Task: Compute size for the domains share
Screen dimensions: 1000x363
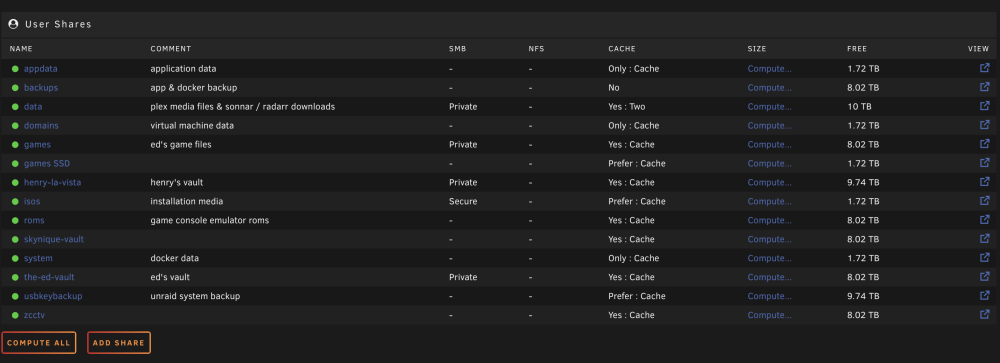Action: point(769,126)
